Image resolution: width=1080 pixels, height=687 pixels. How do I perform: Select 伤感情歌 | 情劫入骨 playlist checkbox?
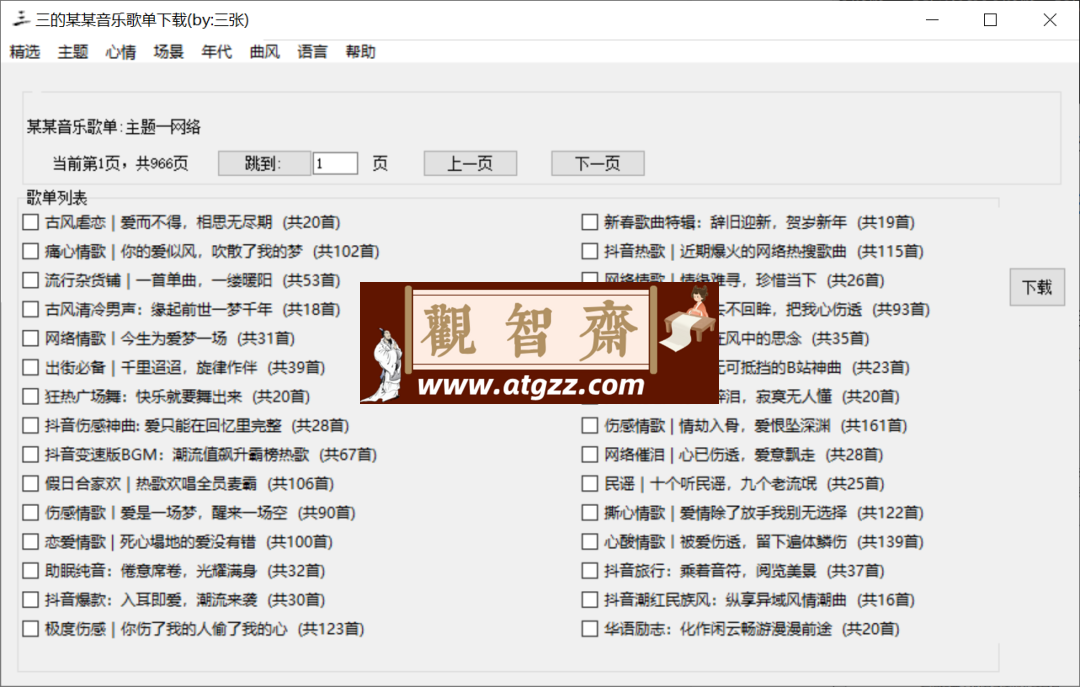point(590,425)
